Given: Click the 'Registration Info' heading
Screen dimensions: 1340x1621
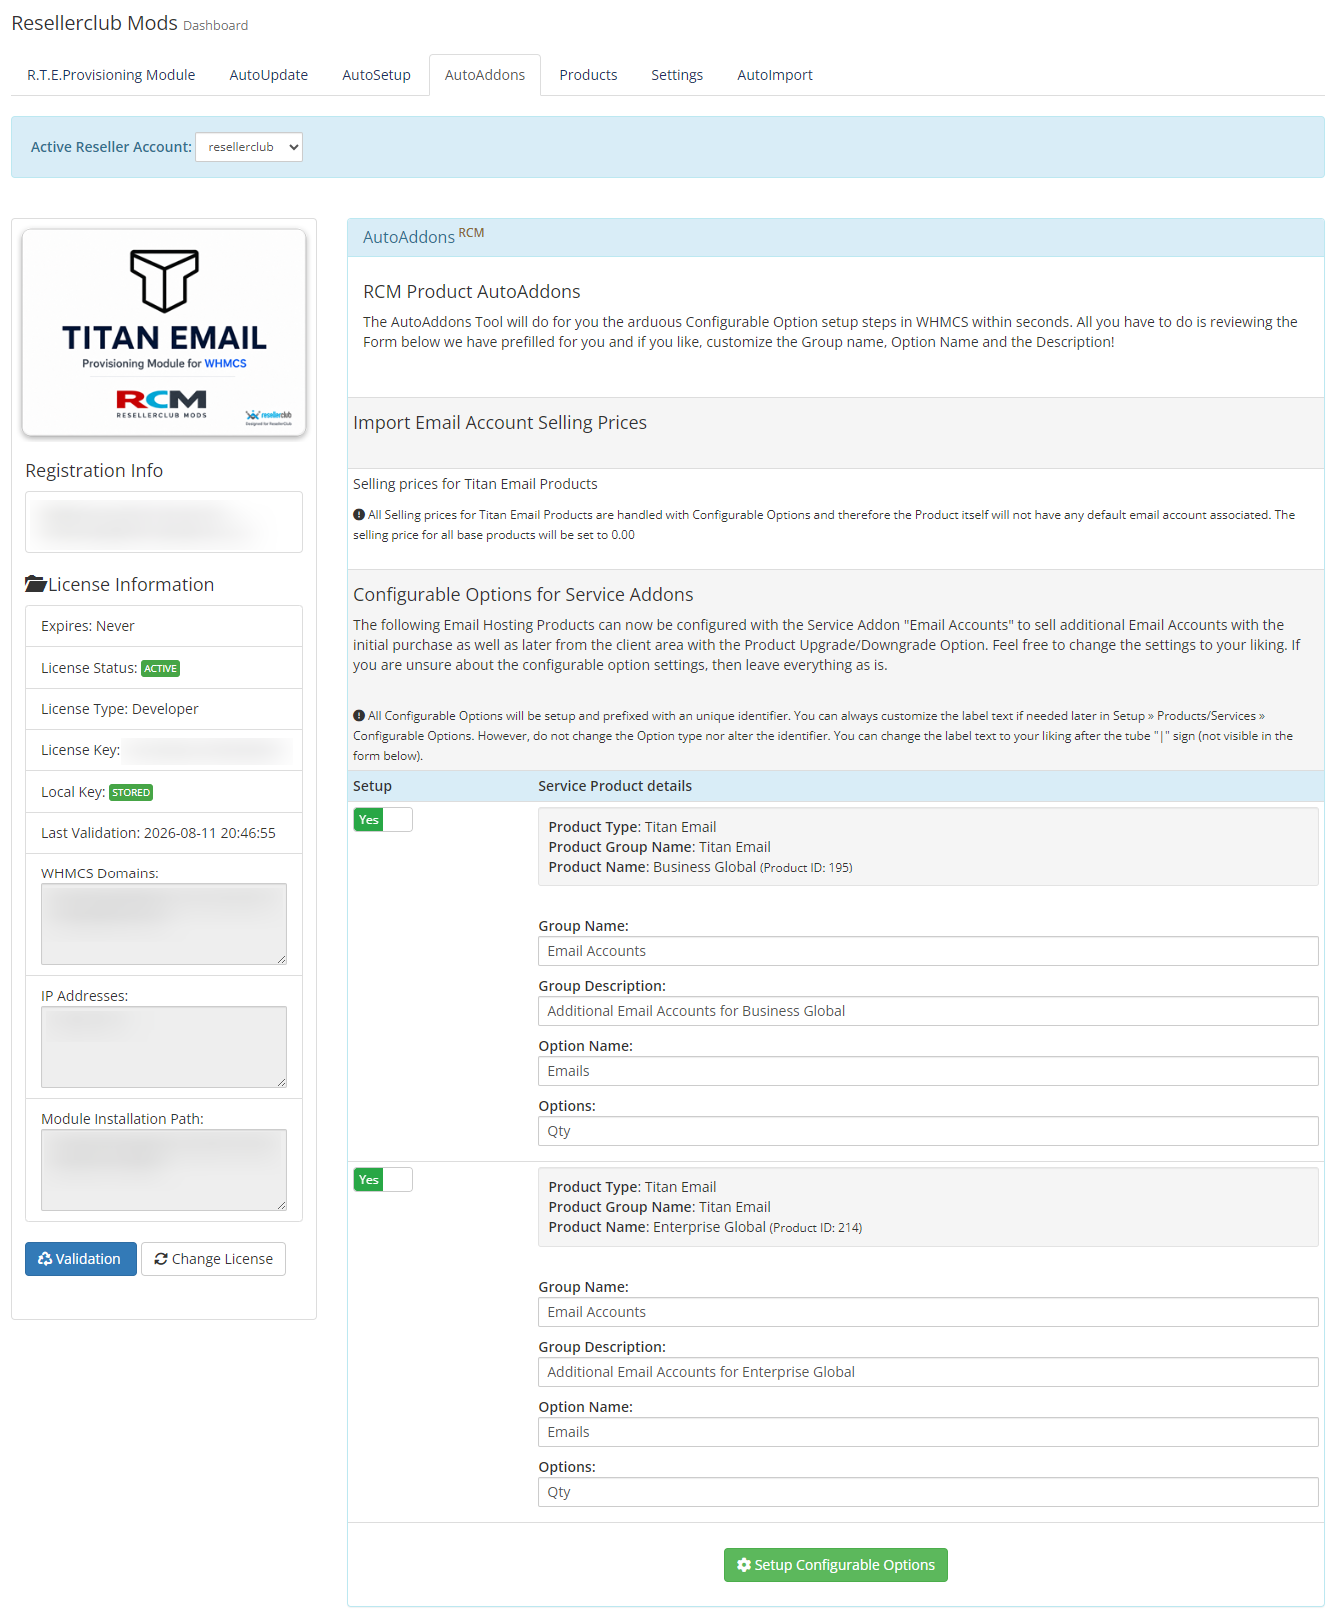Looking at the screenshot, I should (94, 471).
